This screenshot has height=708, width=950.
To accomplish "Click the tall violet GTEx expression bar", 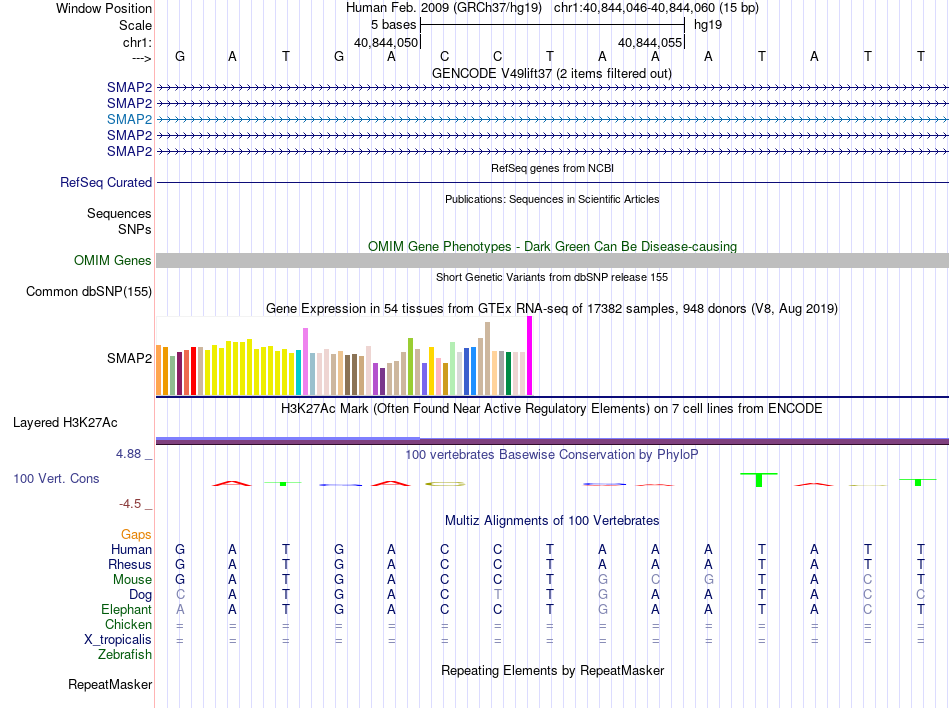I will tap(305, 362).
